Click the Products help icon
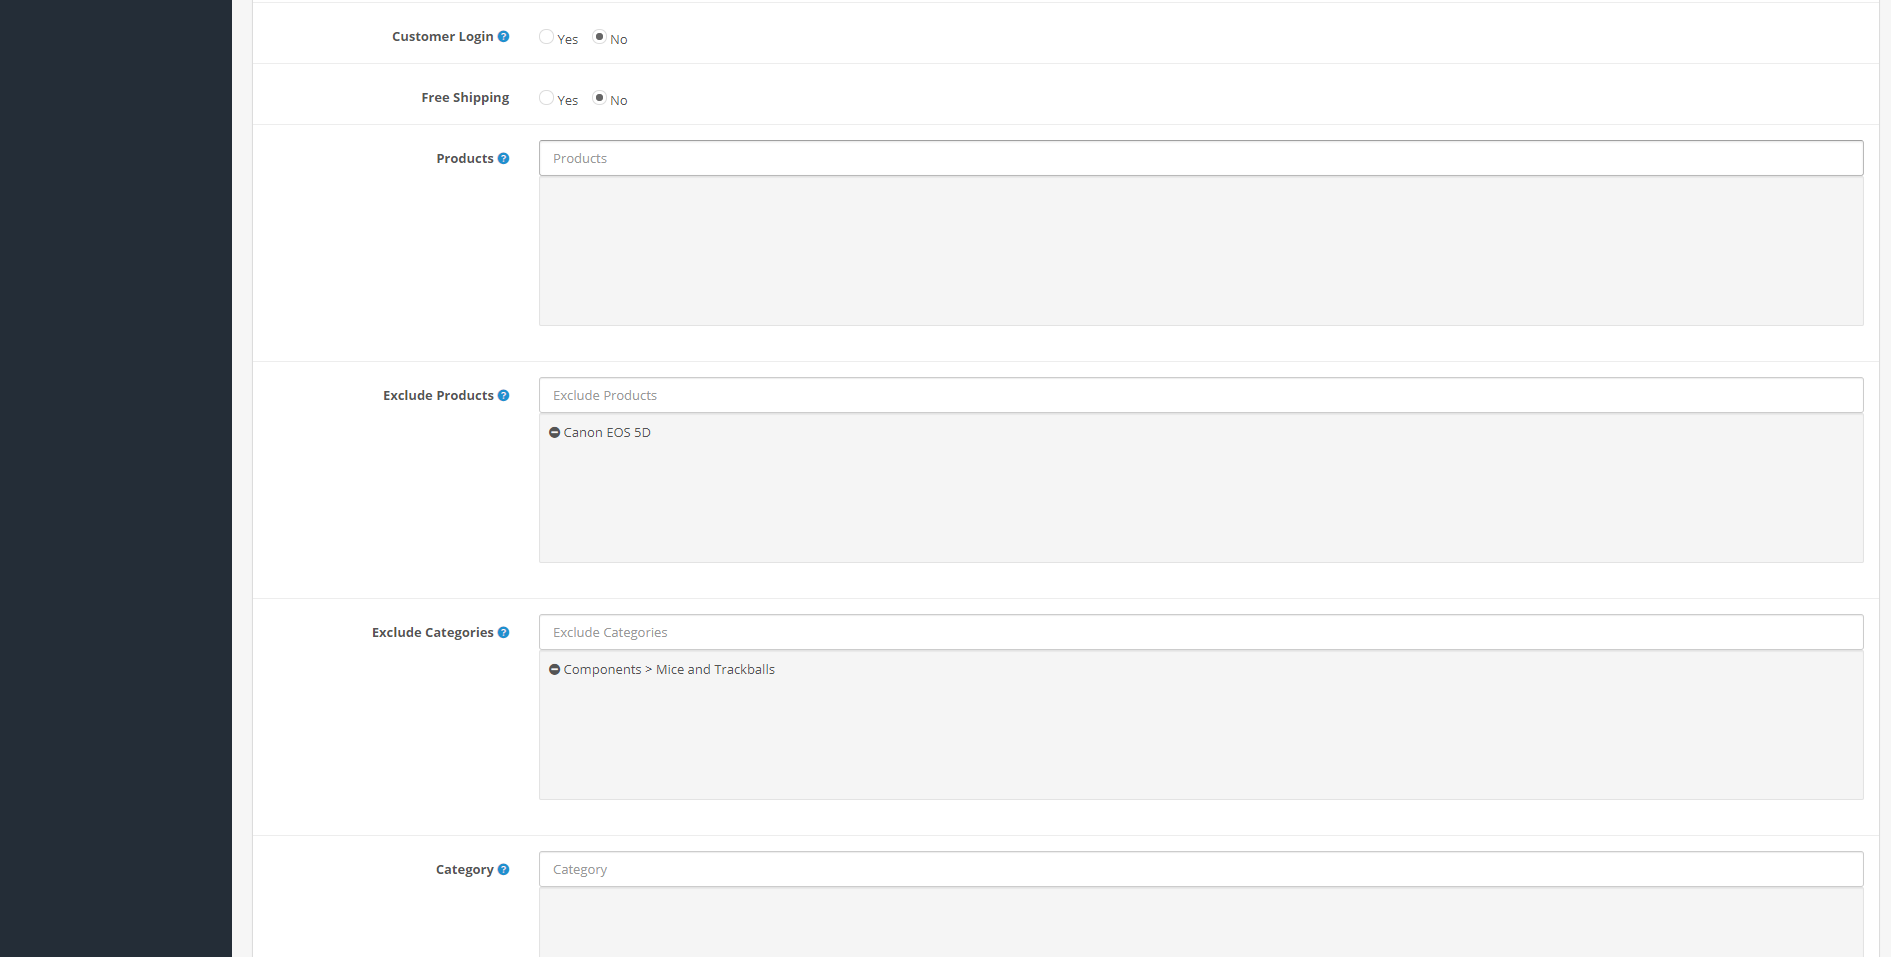Viewport: 1891px width, 957px height. click(503, 159)
